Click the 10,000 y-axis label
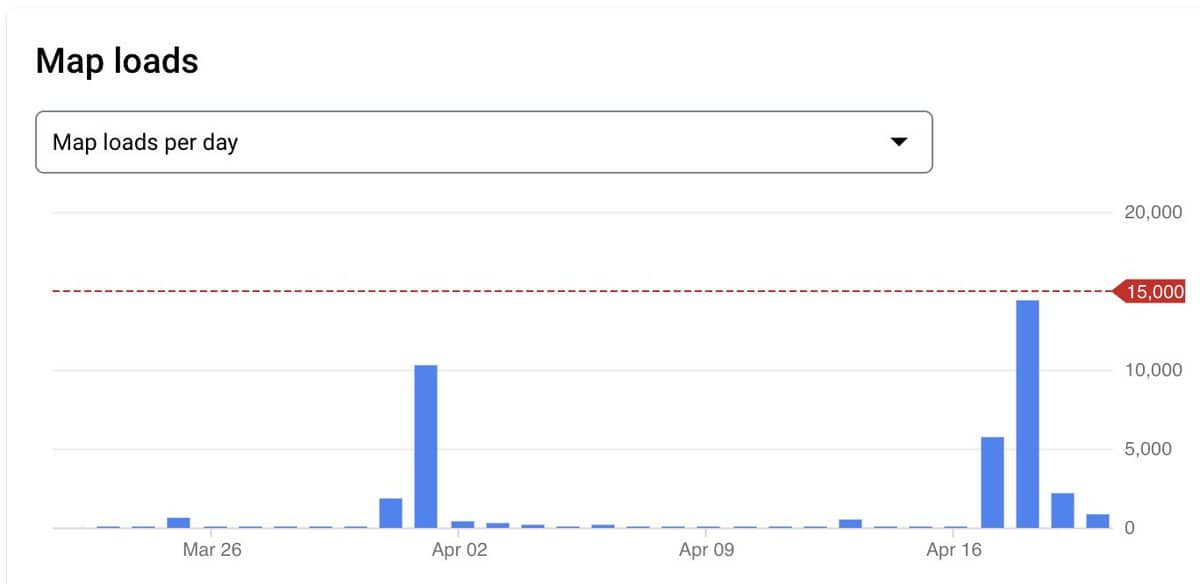This screenshot has height=584, width=1200. (x=1153, y=370)
